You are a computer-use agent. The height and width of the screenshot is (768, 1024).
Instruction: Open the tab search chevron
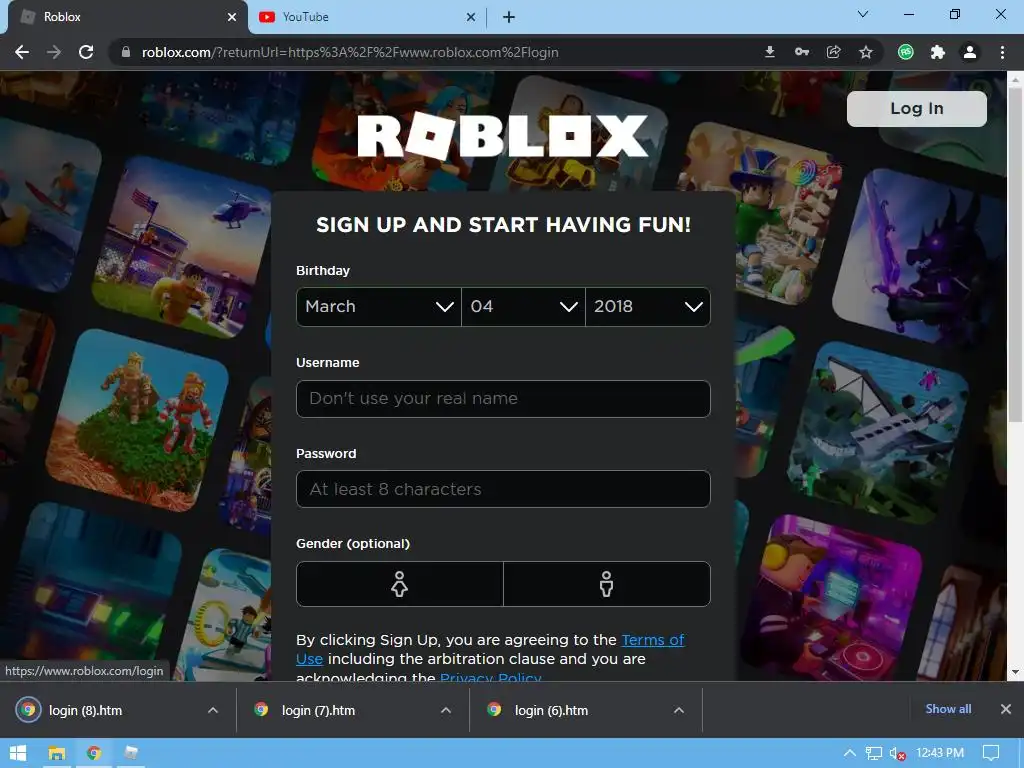[x=863, y=14]
